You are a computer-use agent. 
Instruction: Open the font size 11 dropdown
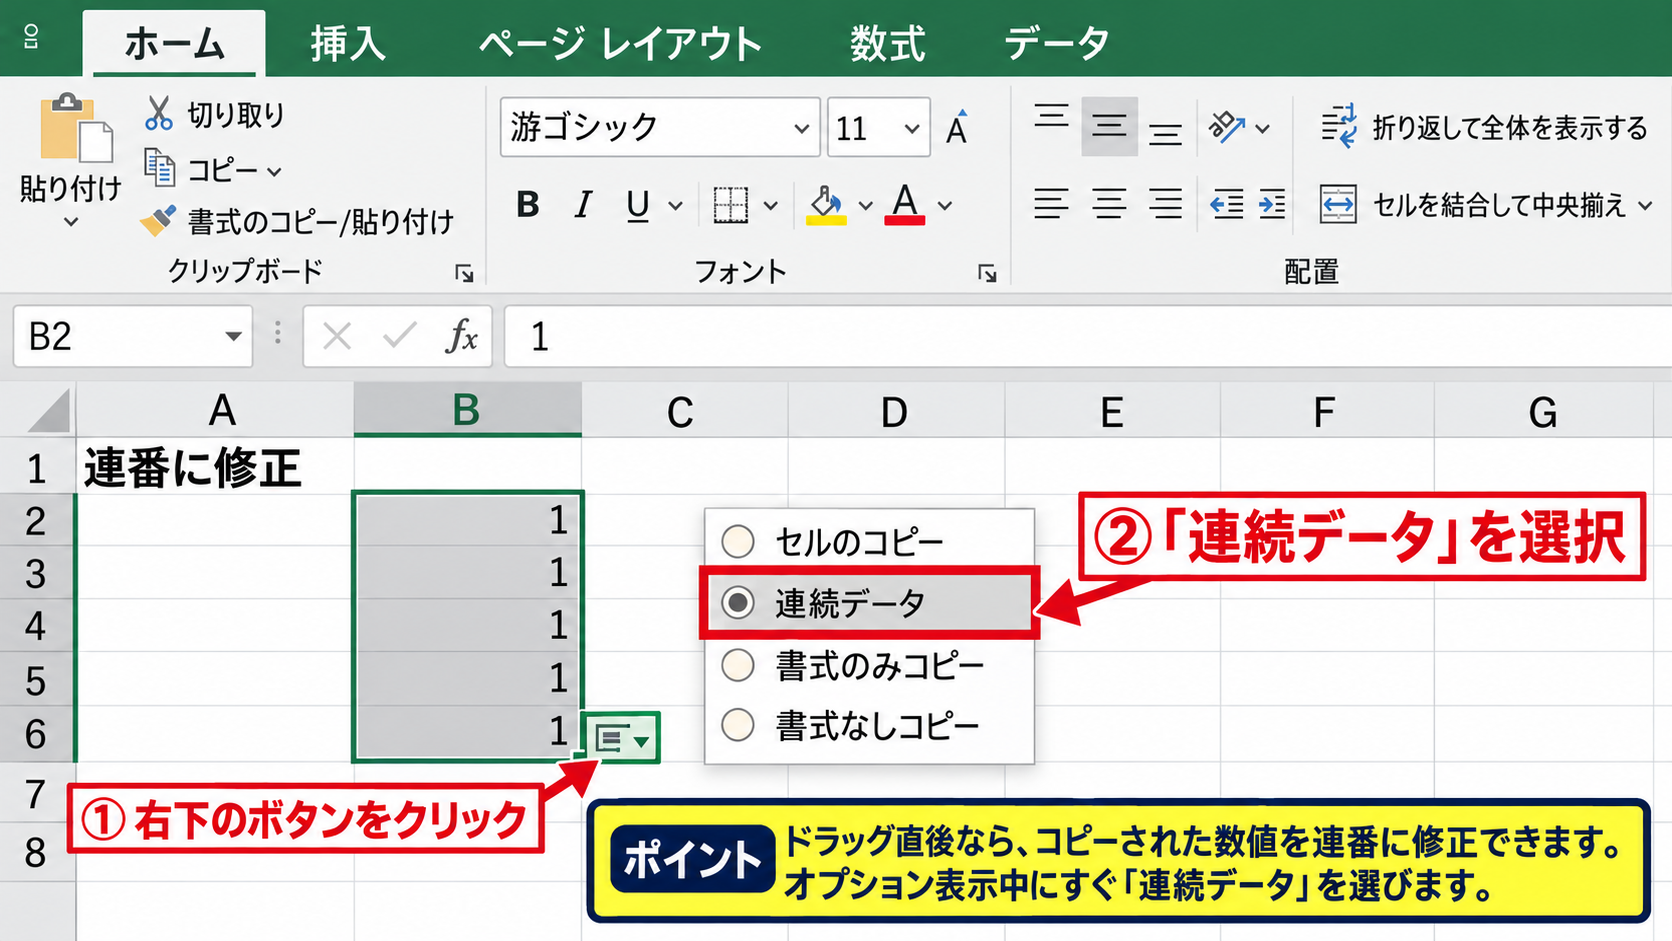click(x=912, y=128)
